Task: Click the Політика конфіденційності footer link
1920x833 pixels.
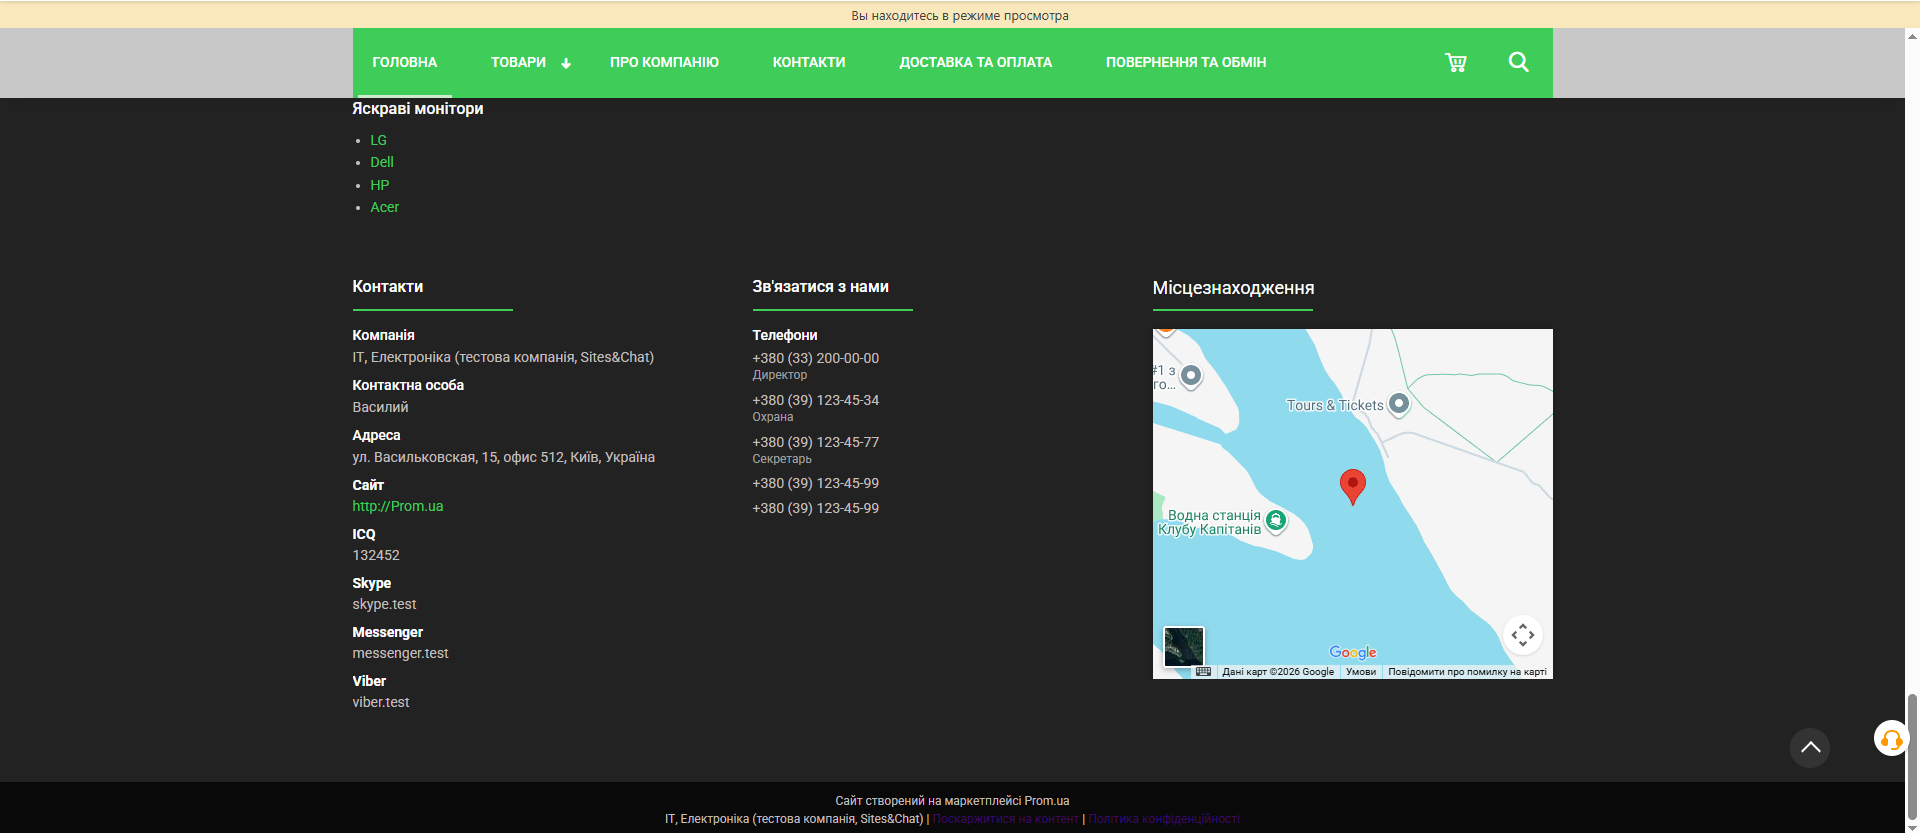Action: (1163, 819)
